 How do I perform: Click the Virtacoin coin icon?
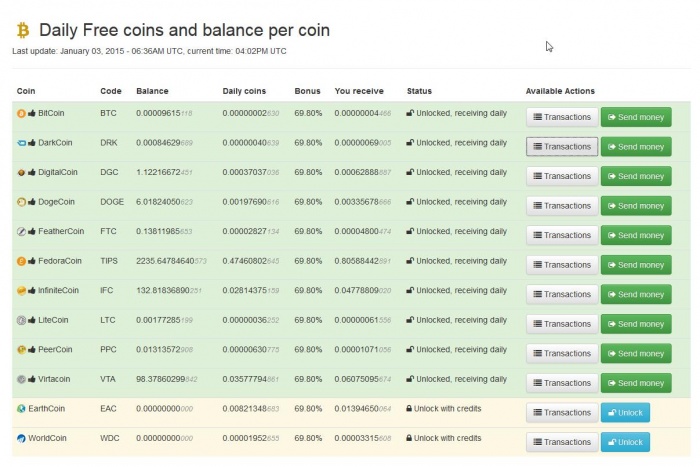21,379
